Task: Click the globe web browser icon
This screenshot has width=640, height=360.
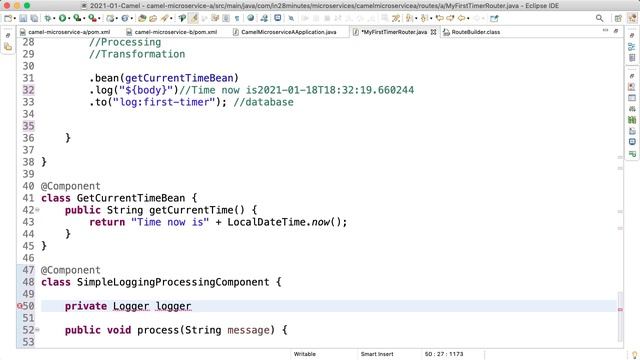Action: click(251, 18)
